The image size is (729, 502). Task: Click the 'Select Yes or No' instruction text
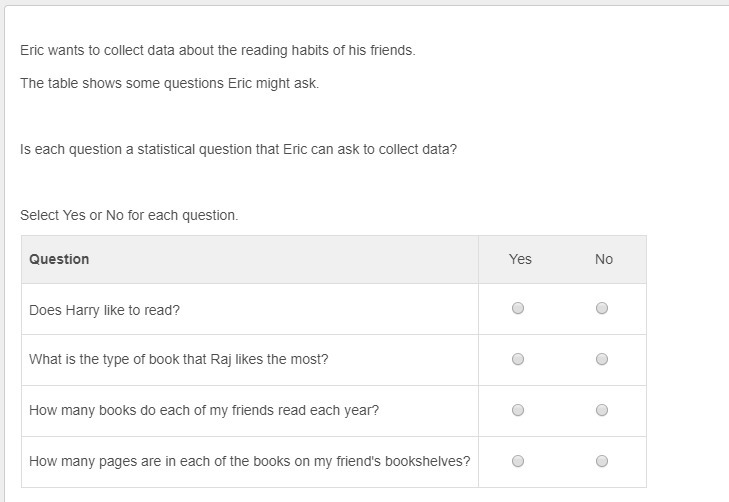click(129, 215)
